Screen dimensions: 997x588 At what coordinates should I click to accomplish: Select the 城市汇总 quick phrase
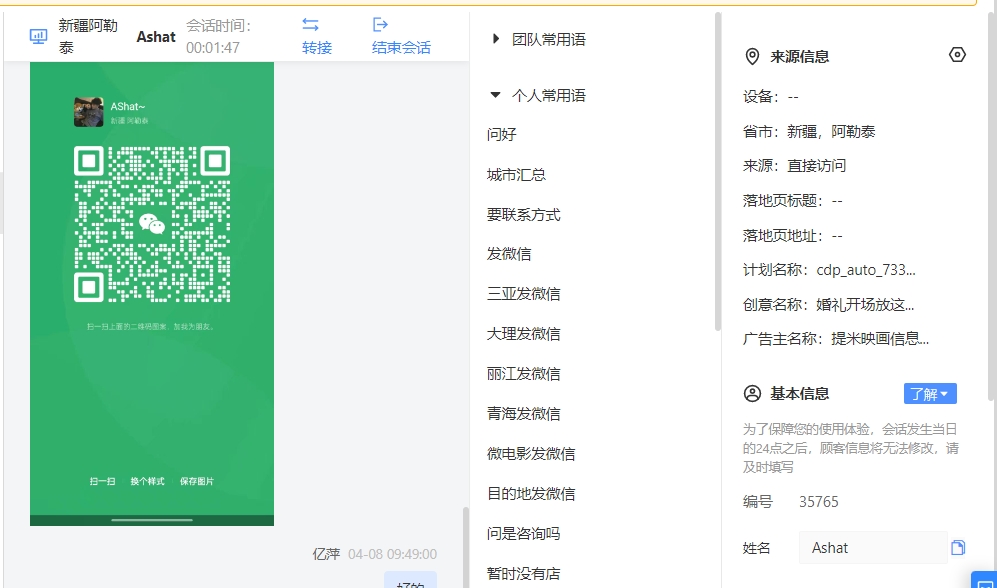point(516,175)
